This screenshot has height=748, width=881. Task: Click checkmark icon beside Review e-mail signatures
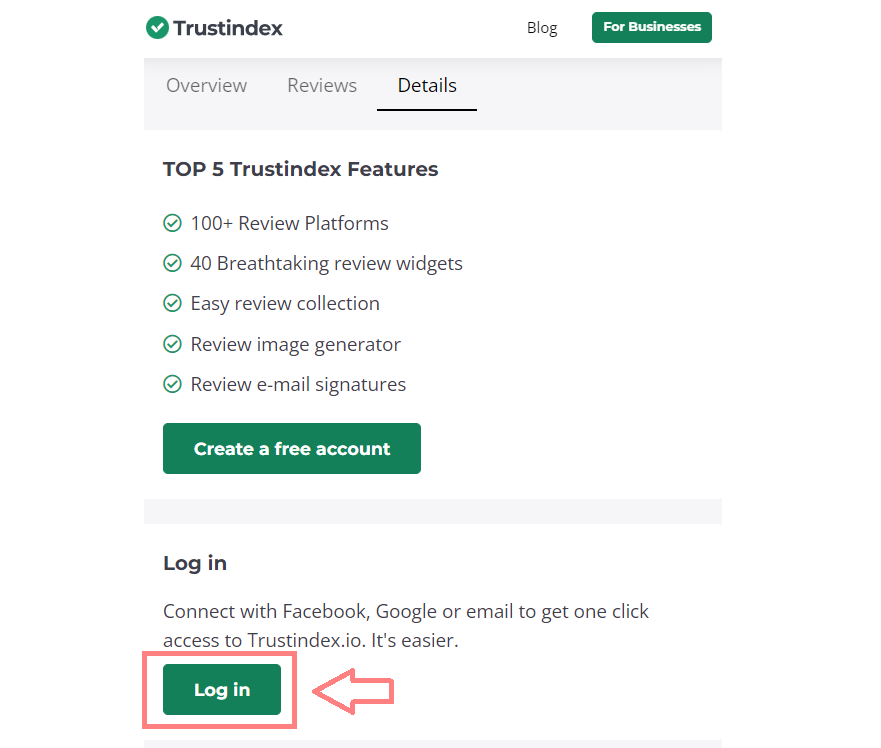point(172,384)
